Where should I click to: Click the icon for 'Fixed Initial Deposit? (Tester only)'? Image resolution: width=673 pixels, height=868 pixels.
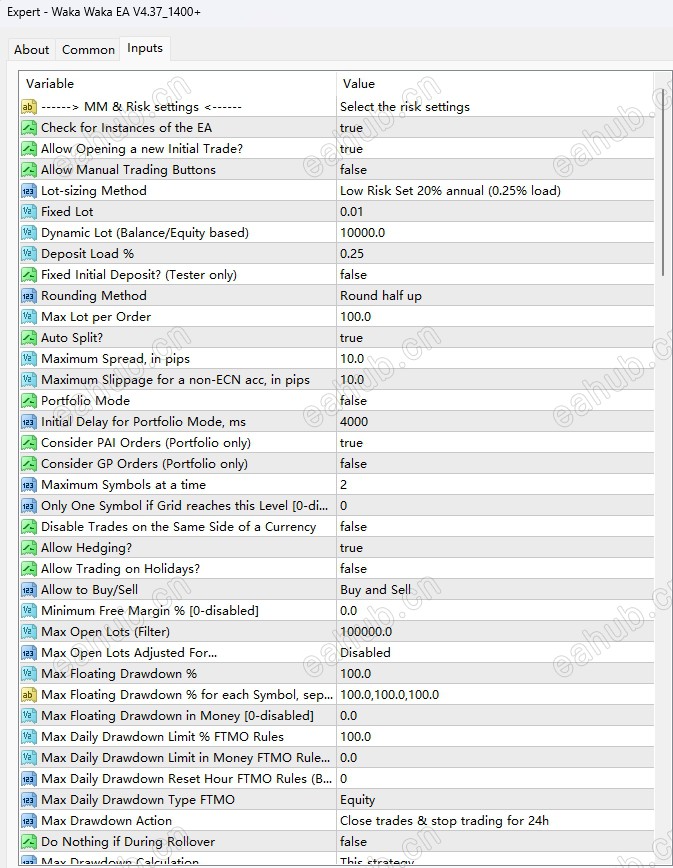tap(29, 275)
